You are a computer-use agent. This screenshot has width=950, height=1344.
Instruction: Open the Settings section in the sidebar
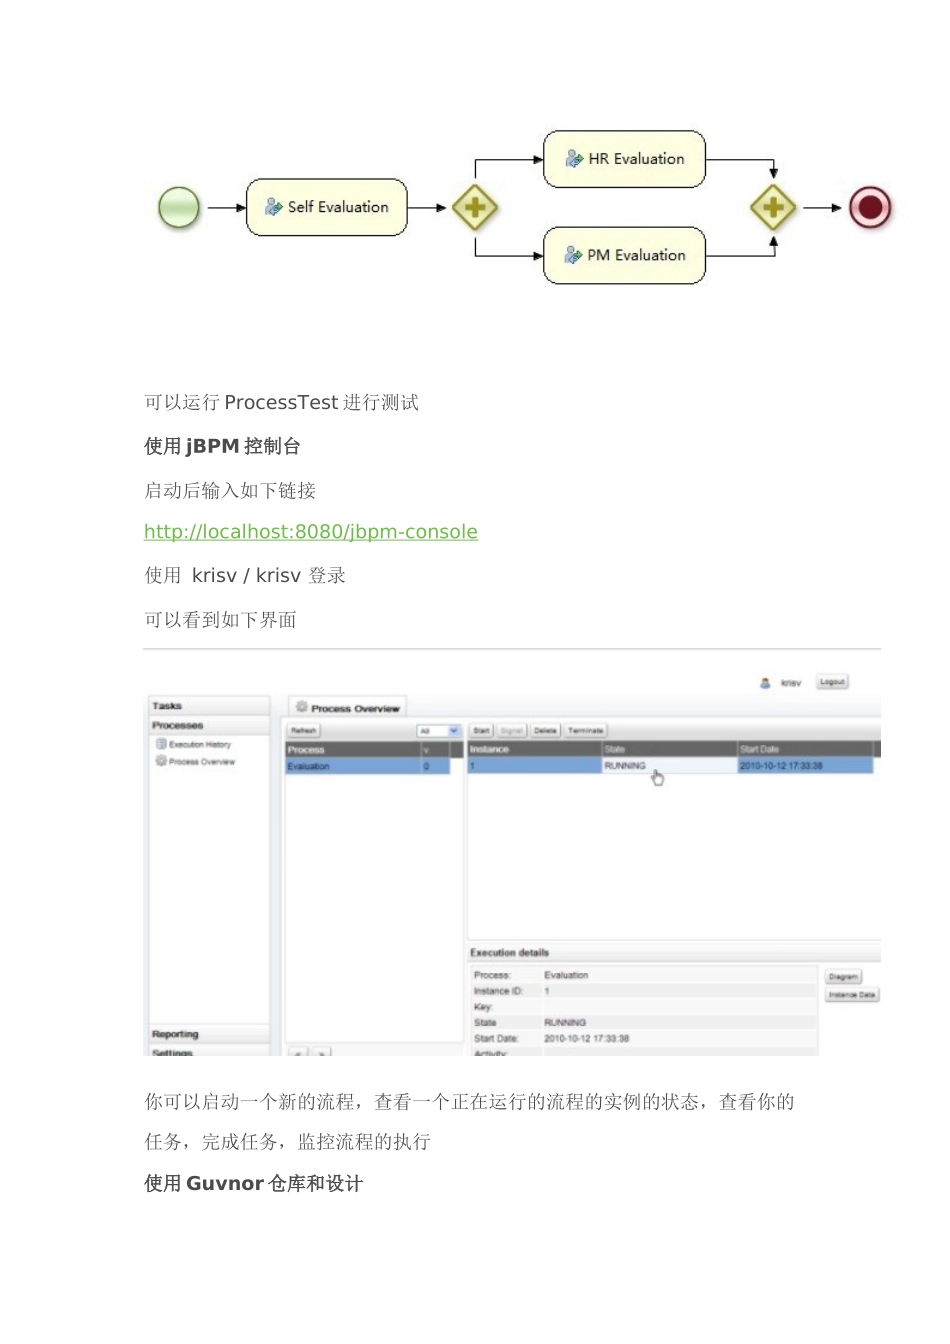tap(209, 1052)
